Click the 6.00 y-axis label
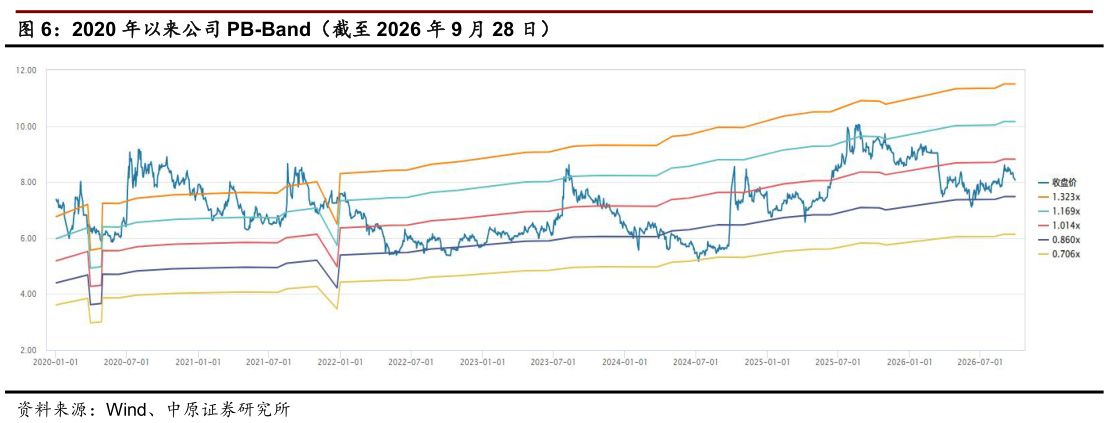1109x423 pixels. pos(28,238)
